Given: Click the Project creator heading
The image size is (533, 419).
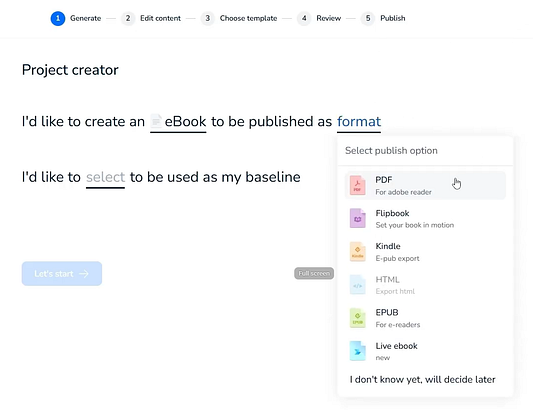Looking at the screenshot, I should pos(70,70).
